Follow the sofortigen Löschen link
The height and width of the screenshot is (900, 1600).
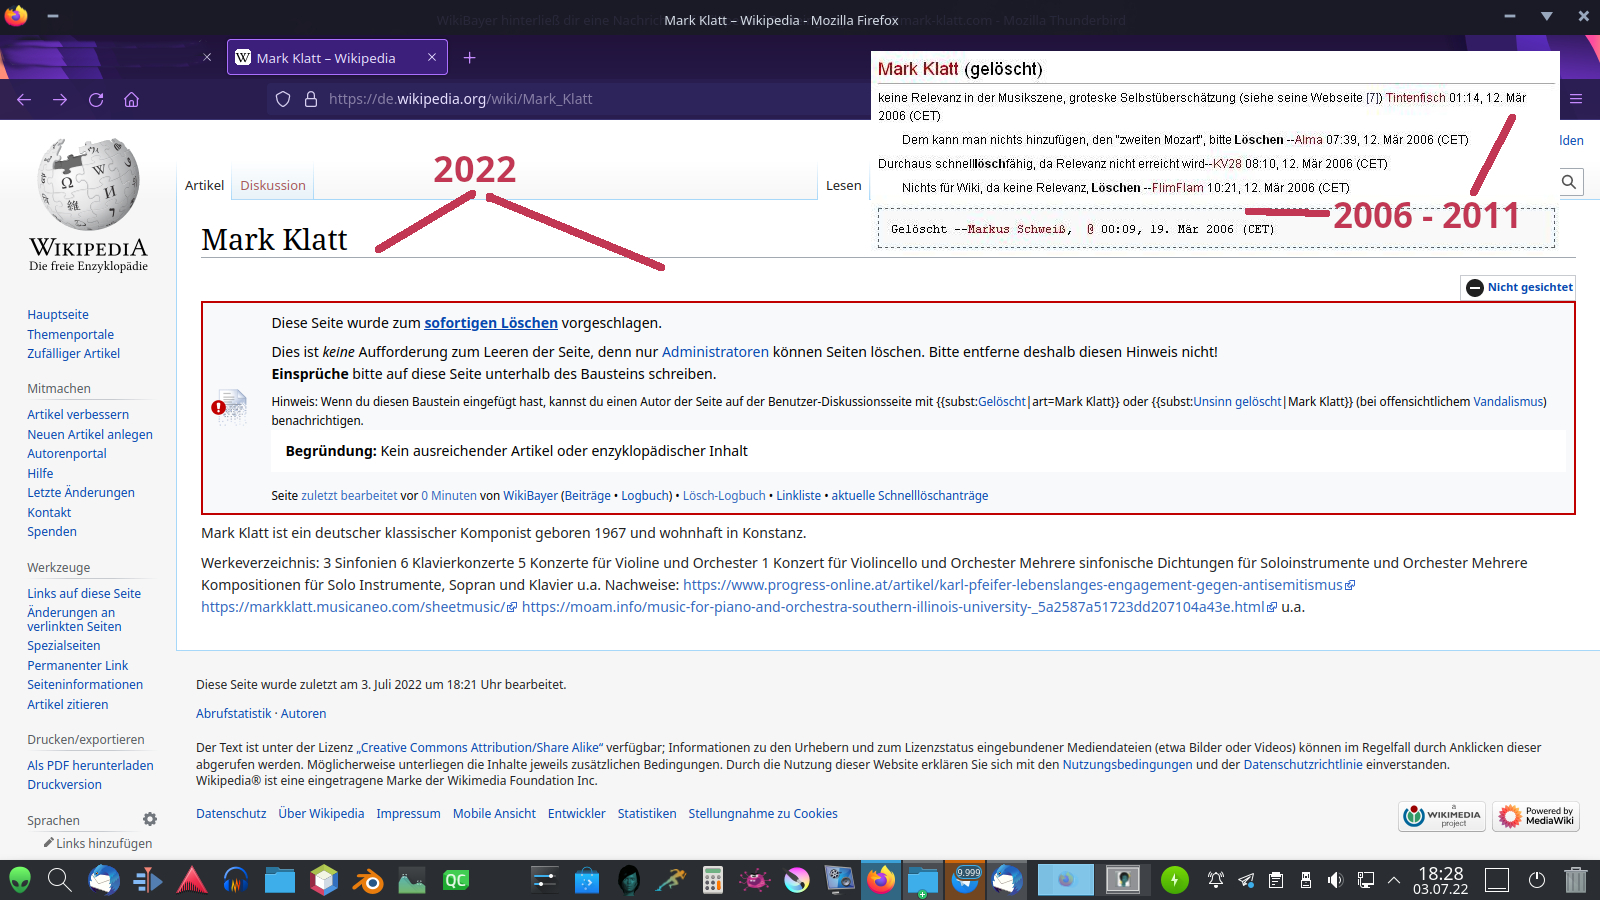(x=491, y=323)
